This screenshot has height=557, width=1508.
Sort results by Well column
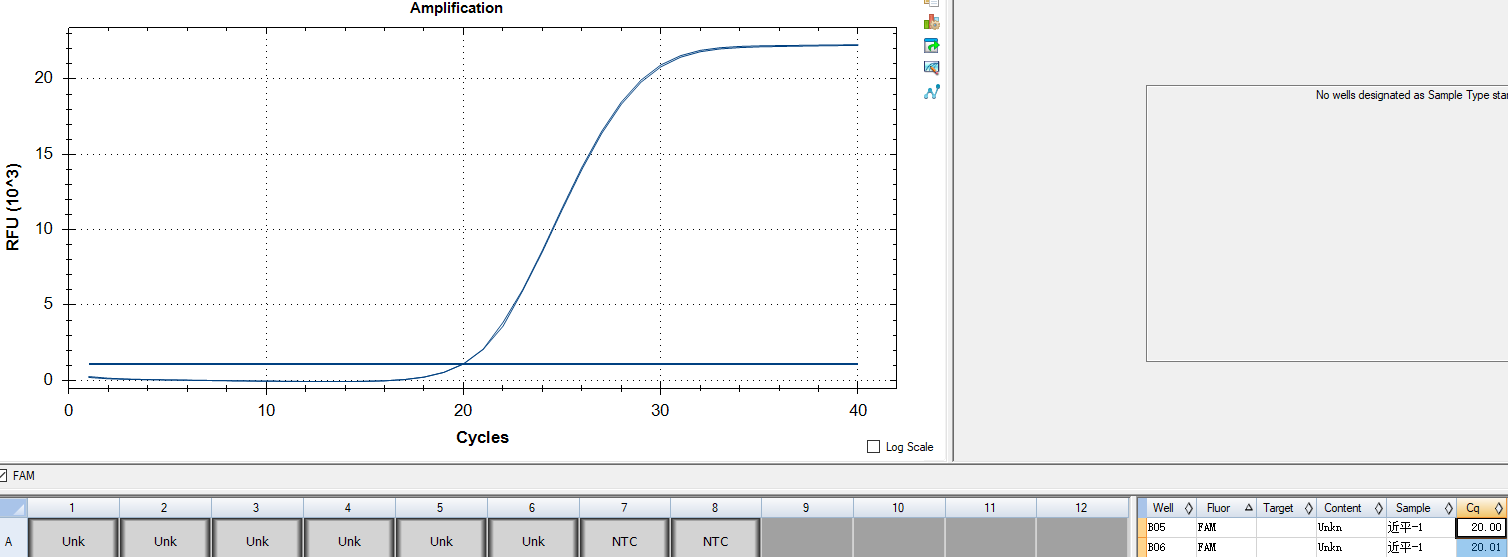(x=1170, y=508)
